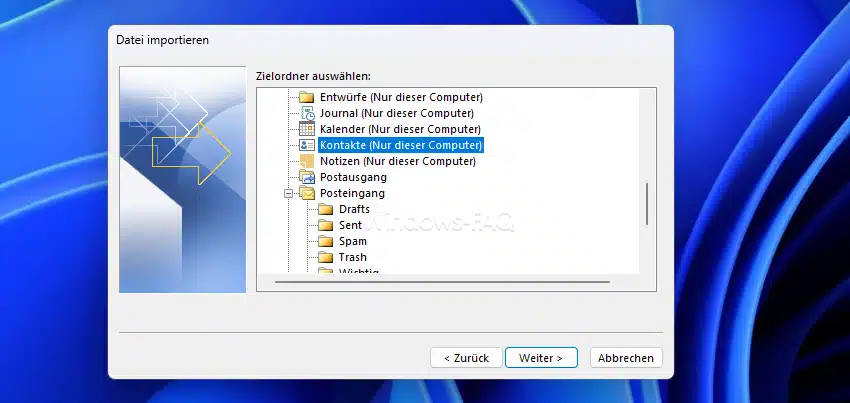The image size is (850, 403).
Task: Click the Entwürfe folder icon
Action: coord(307,98)
